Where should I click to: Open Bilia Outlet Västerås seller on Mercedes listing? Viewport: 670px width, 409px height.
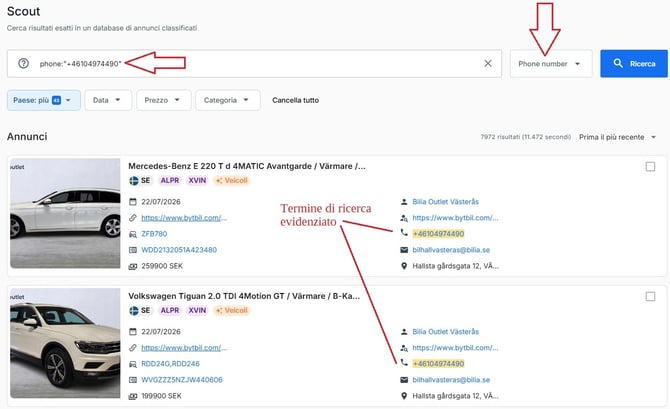(446, 202)
